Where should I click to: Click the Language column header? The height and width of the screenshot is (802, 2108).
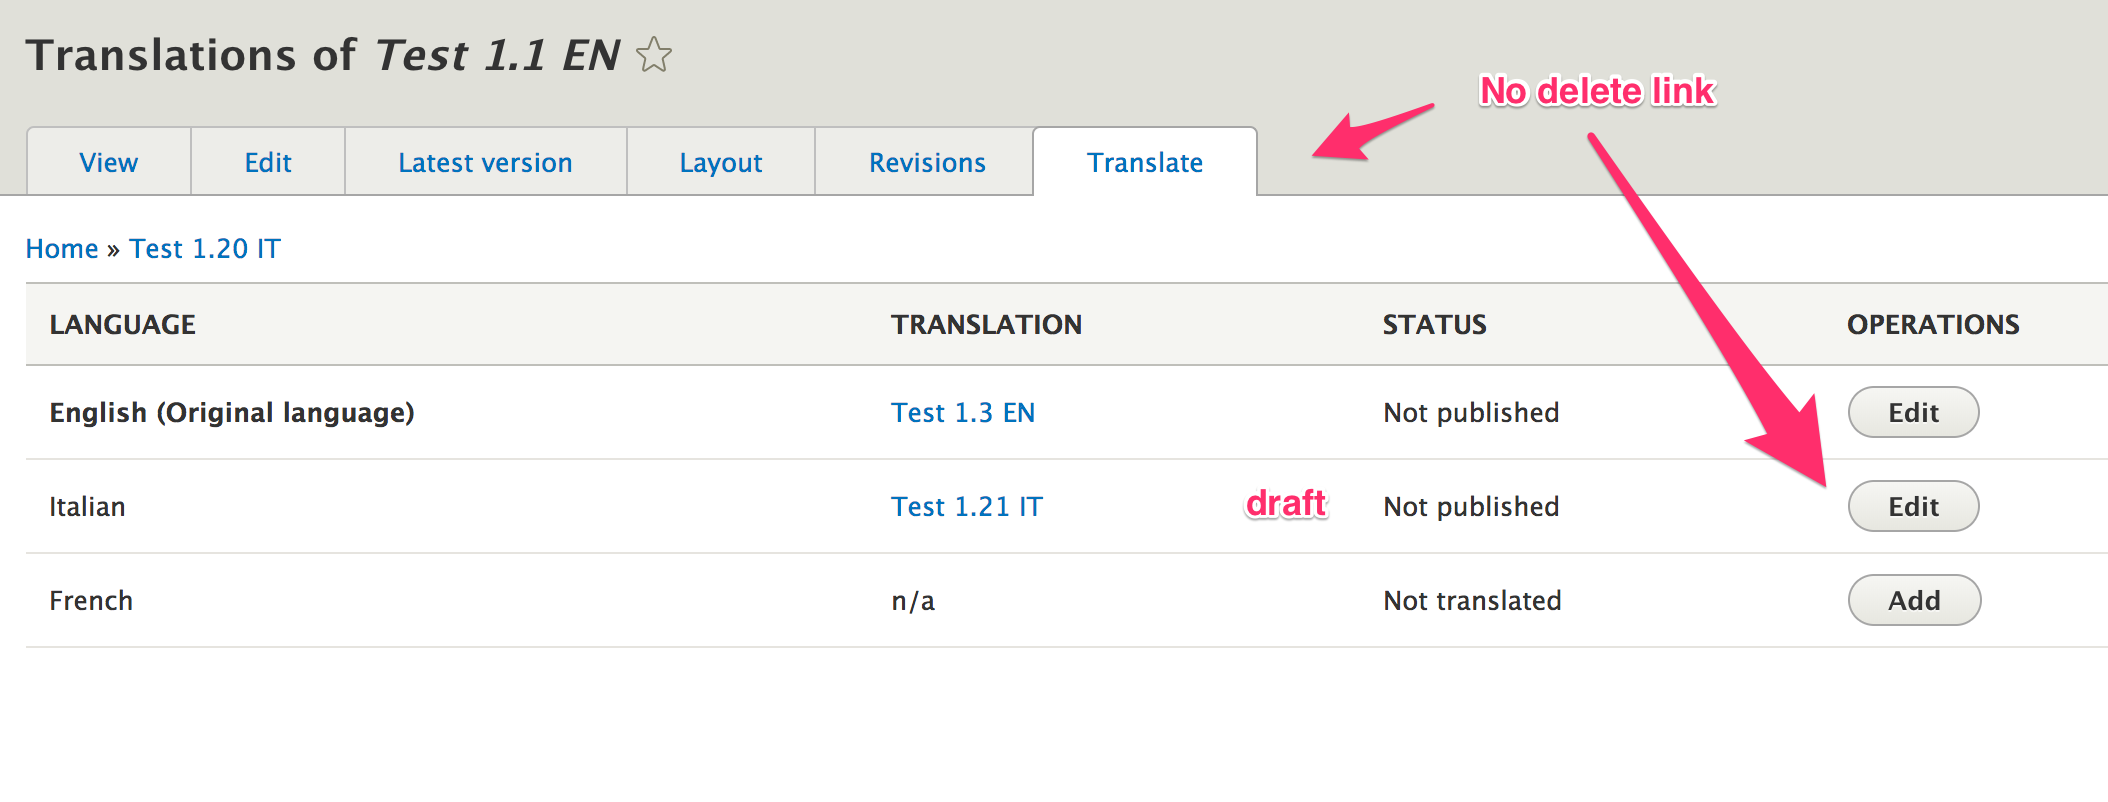tap(123, 325)
